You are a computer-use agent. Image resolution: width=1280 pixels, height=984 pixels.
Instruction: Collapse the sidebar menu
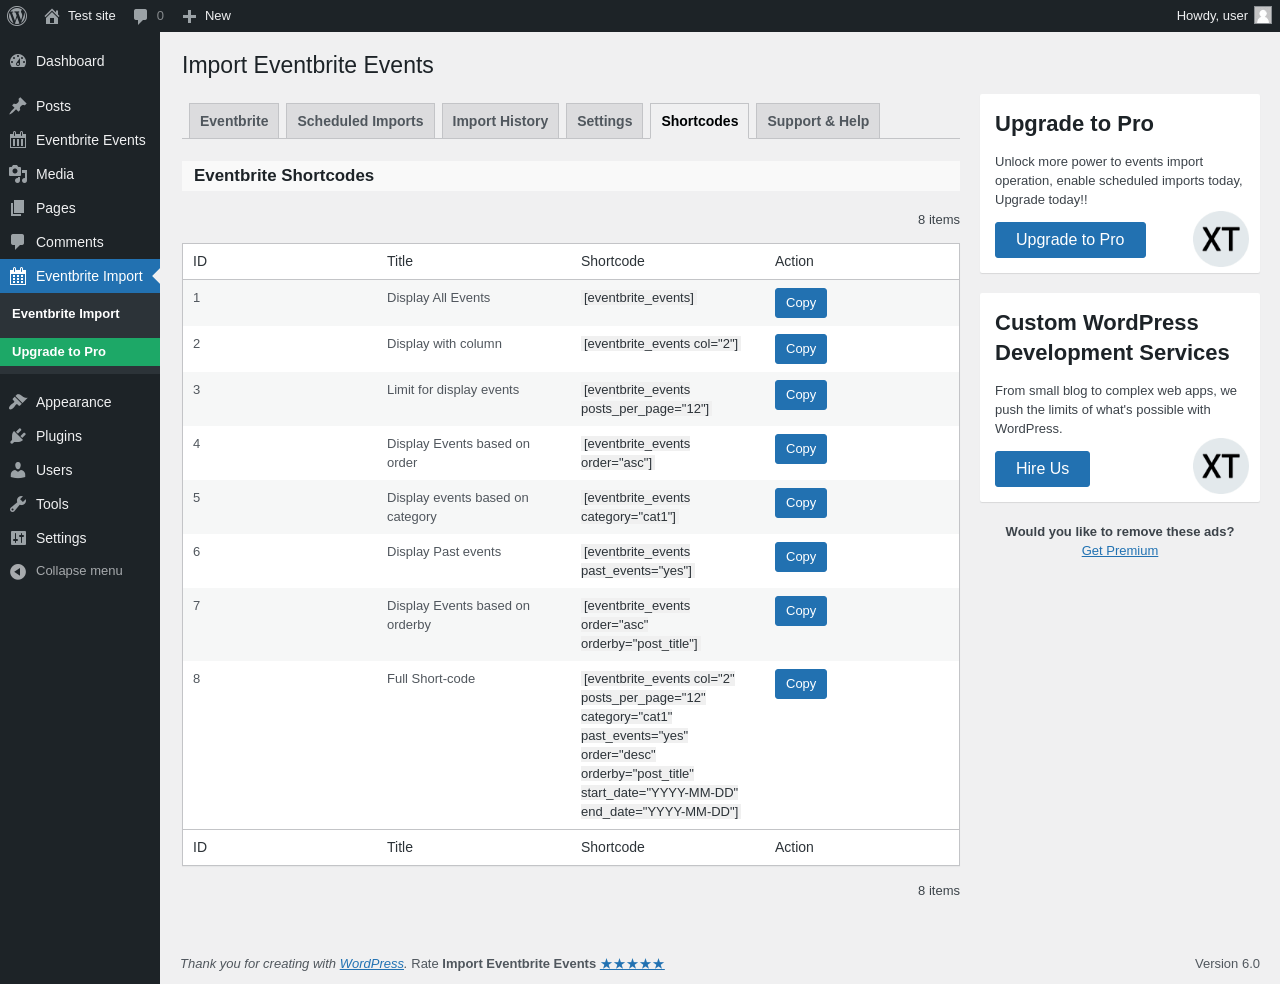click(80, 571)
